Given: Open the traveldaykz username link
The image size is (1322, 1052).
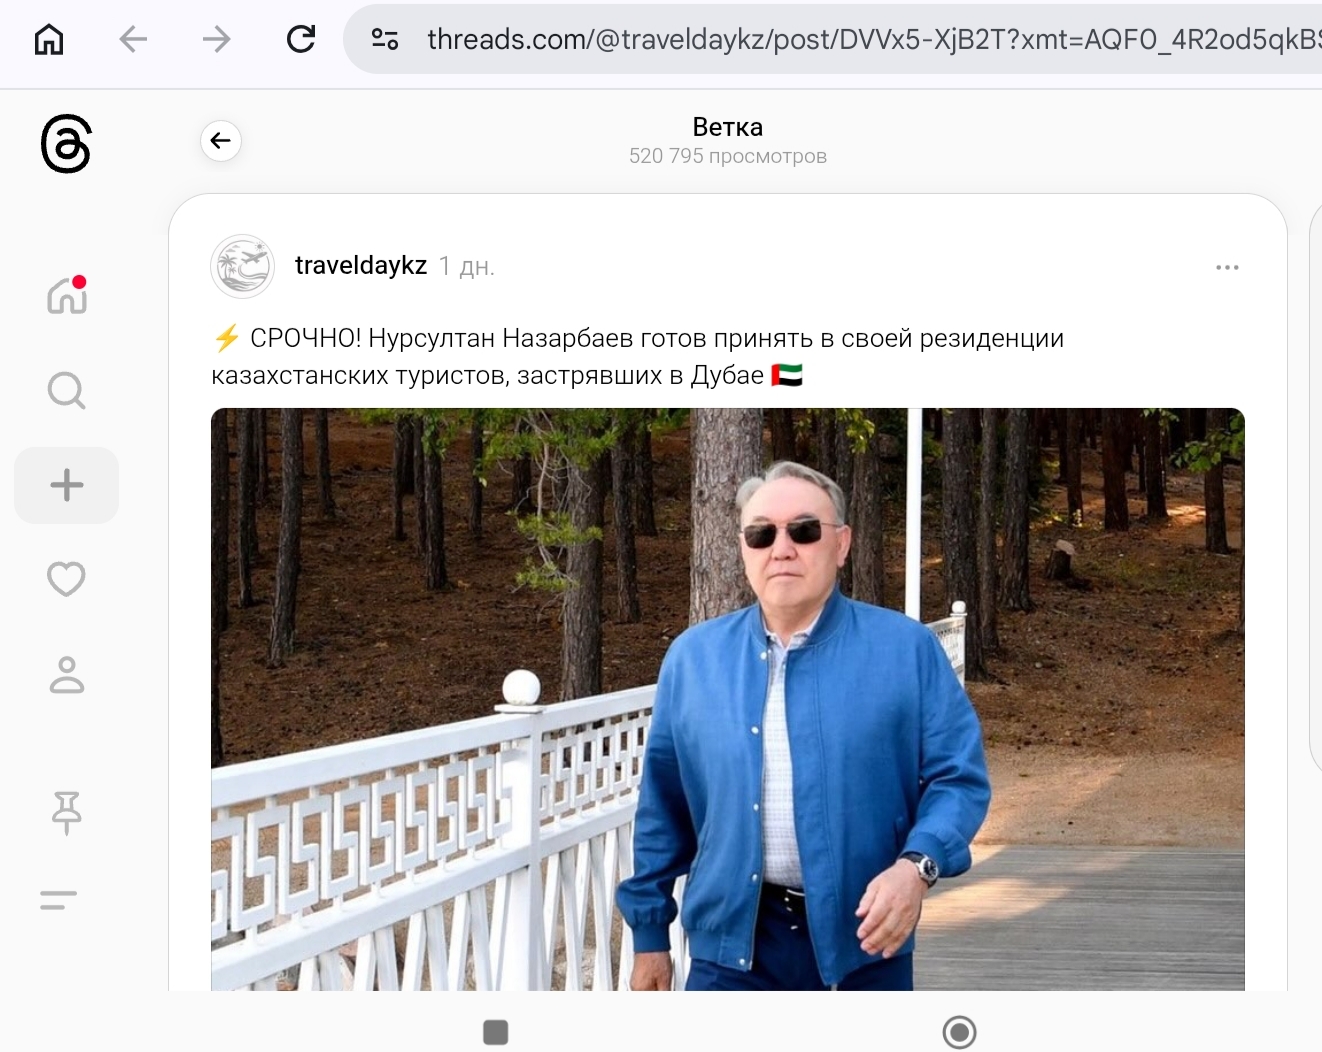Looking at the screenshot, I should 361,265.
